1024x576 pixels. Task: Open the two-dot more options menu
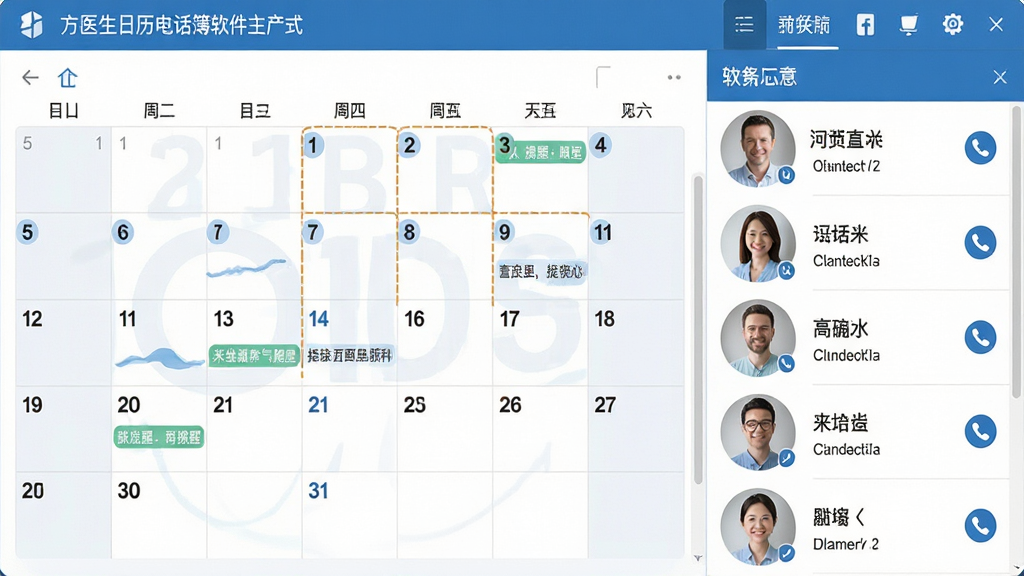(x=674, y=77)
